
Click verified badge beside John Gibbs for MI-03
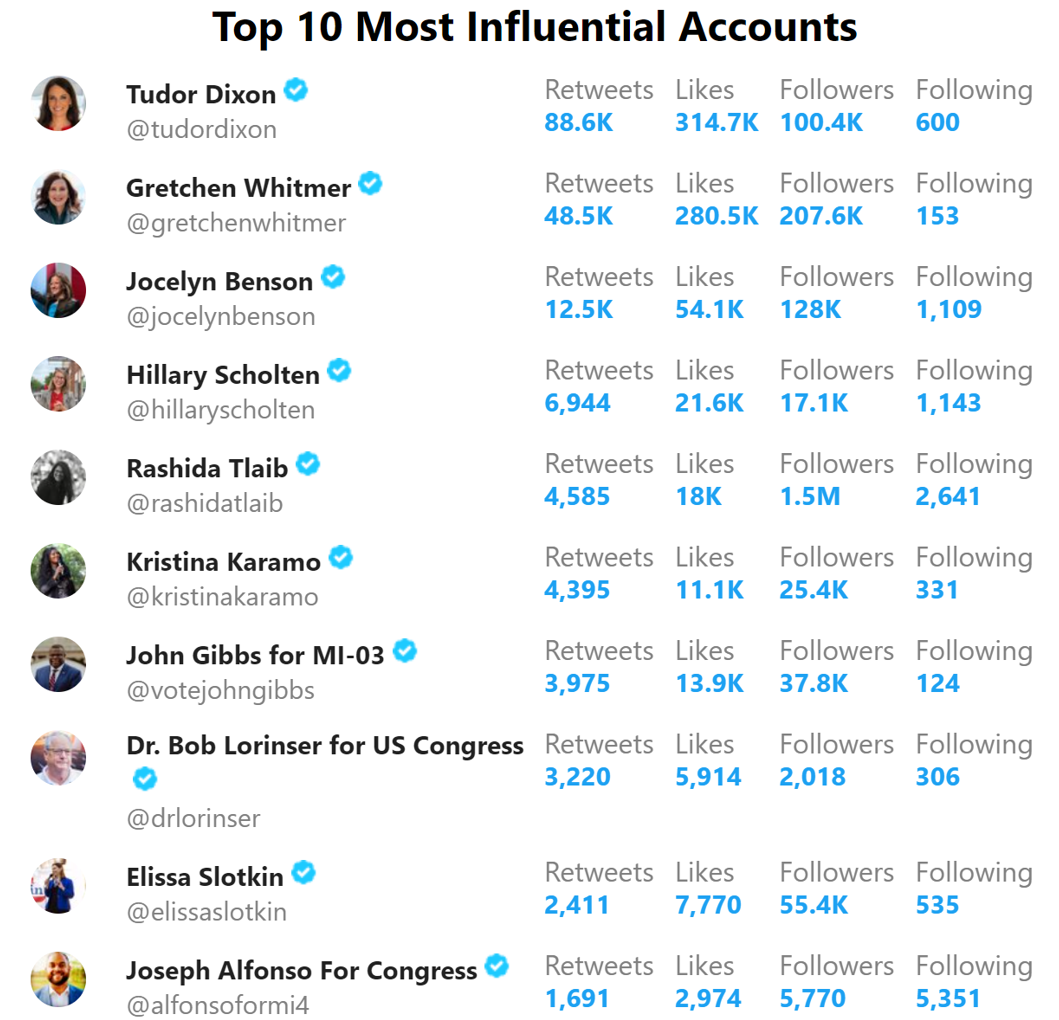(x=405, y=651)
